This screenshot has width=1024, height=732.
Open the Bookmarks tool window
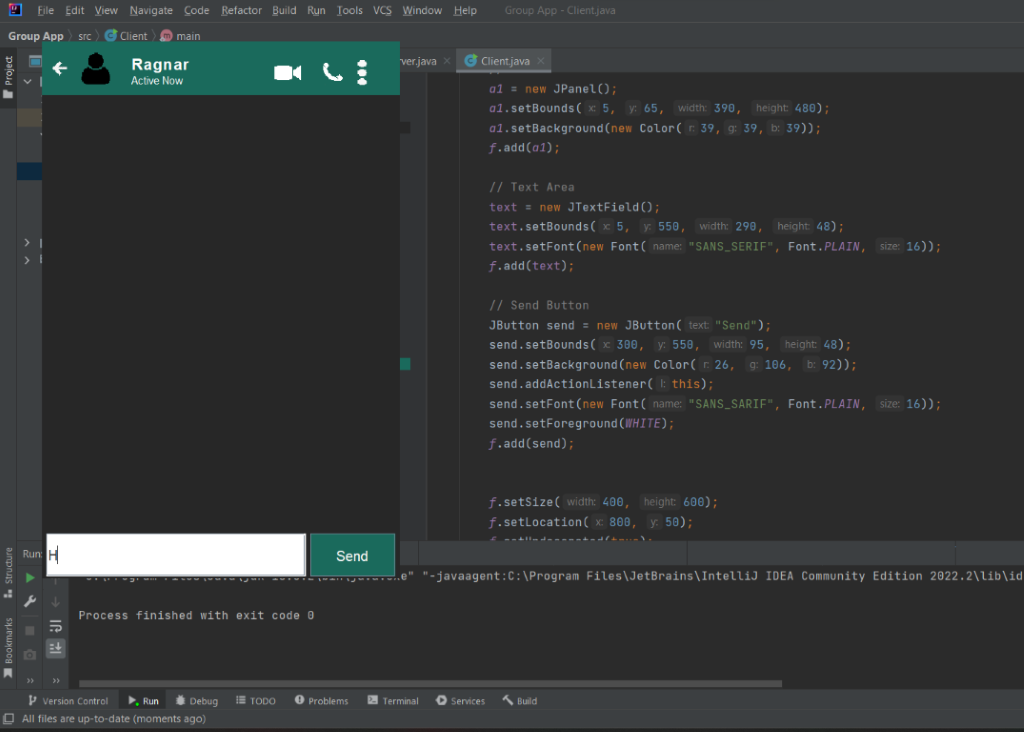click(x=8, y=648)
